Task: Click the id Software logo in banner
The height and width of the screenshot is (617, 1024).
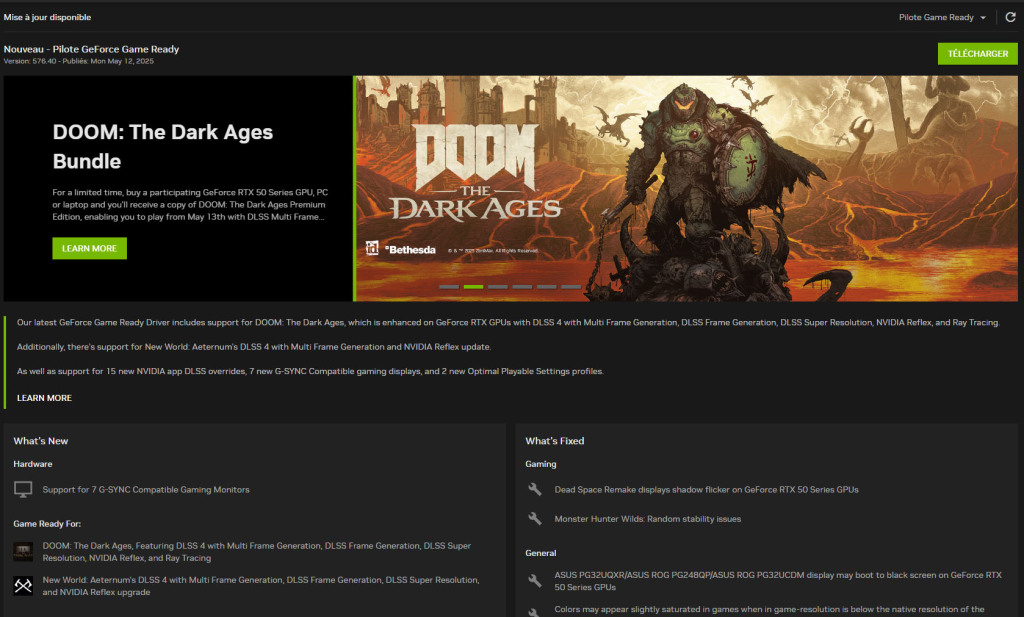Action: pyautogui.click(x=372, y=248)
